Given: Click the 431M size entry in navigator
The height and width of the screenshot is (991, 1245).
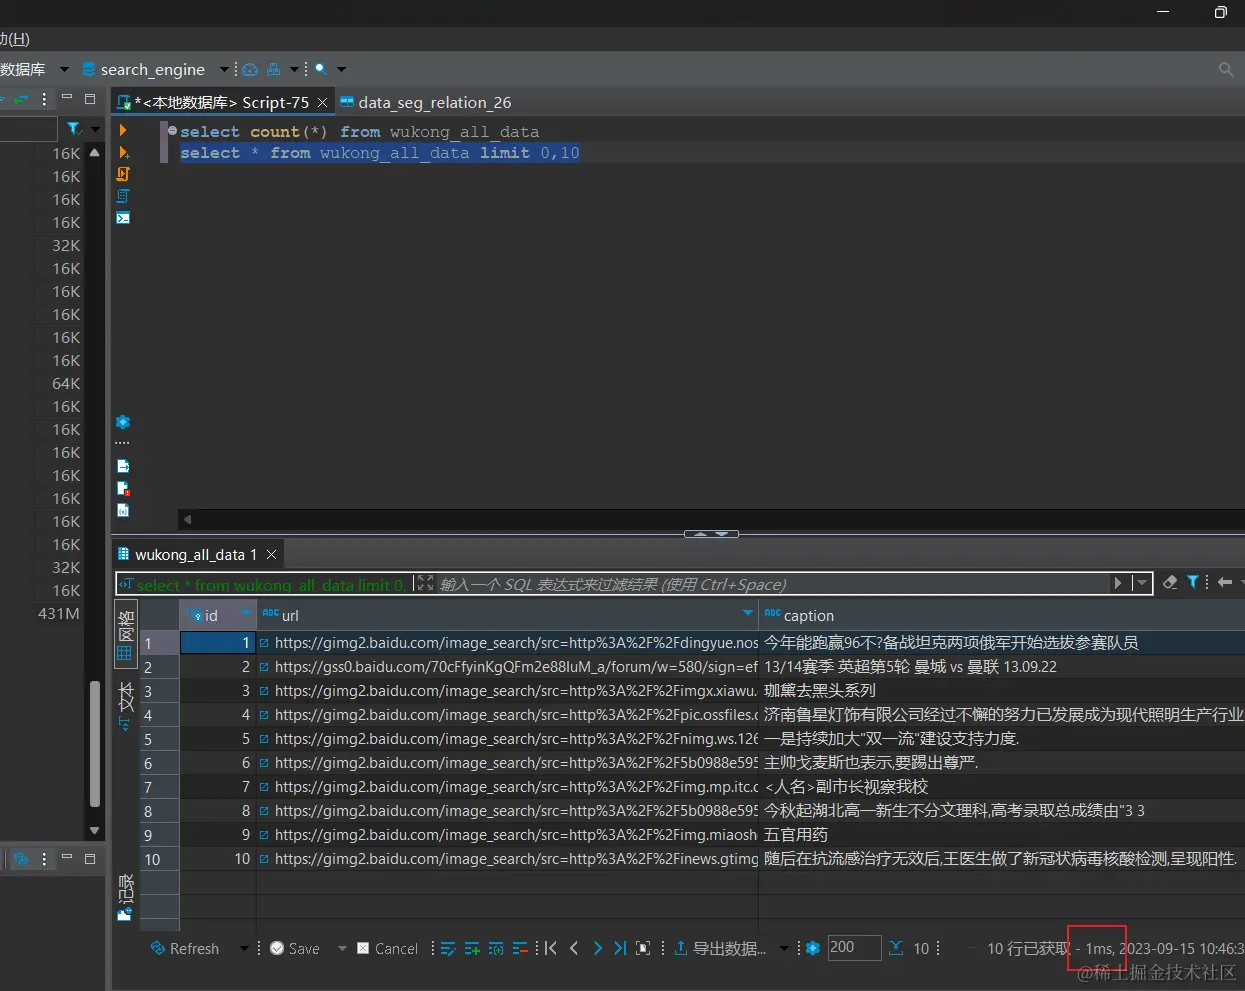Looking at the screenshot, I should (58, 613).
